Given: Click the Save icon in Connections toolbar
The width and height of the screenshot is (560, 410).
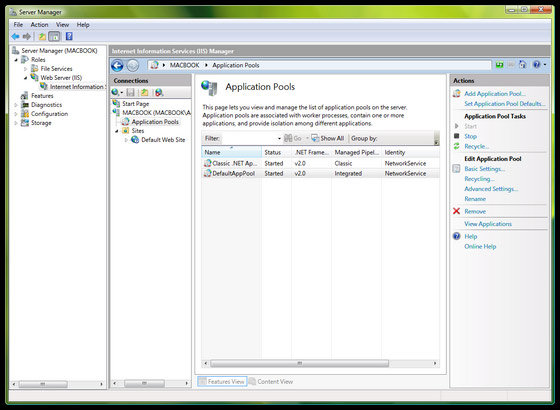Looking at the screenshot, I should 131,92.
